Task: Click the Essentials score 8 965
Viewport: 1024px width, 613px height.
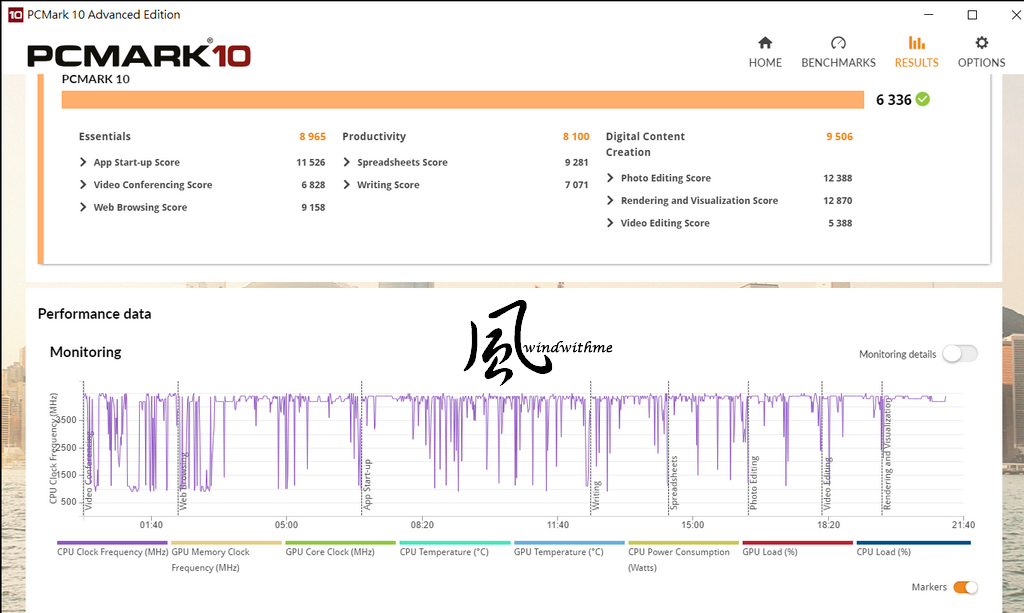Action: pos(312,136)
